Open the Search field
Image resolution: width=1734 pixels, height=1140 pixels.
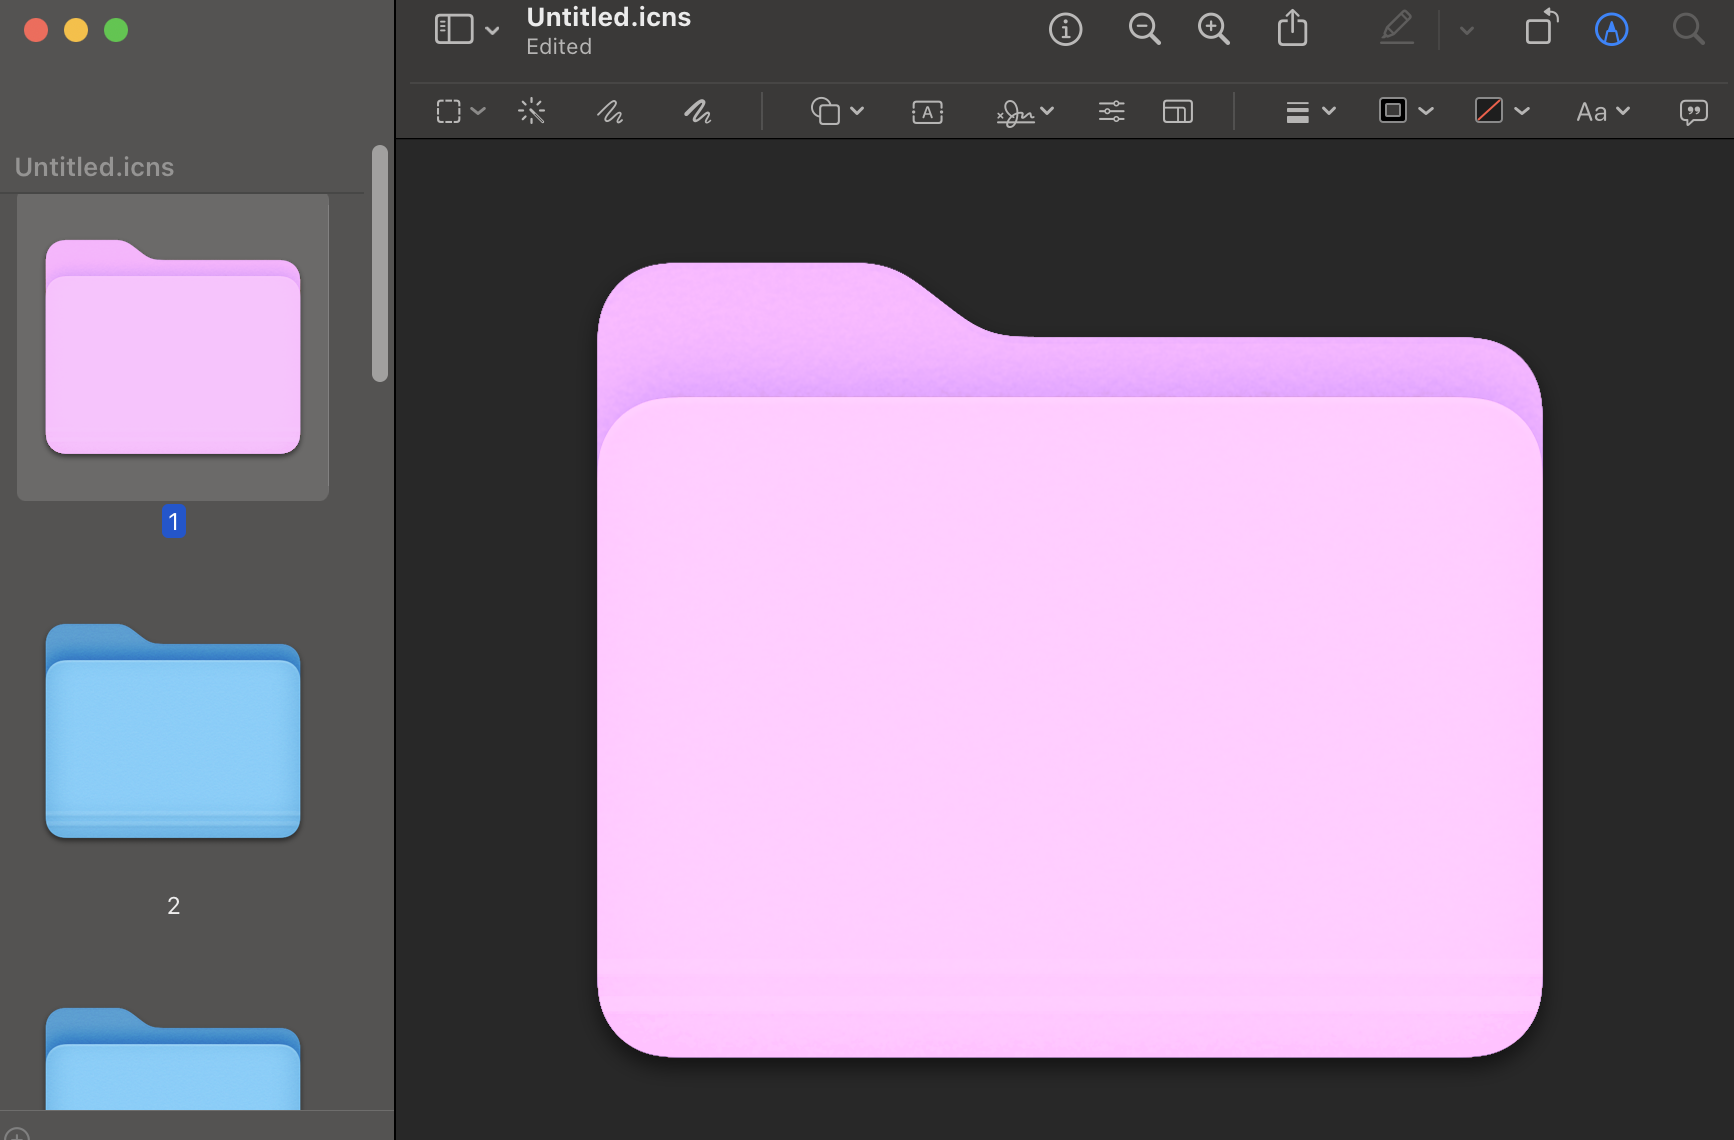(1688, 29)
